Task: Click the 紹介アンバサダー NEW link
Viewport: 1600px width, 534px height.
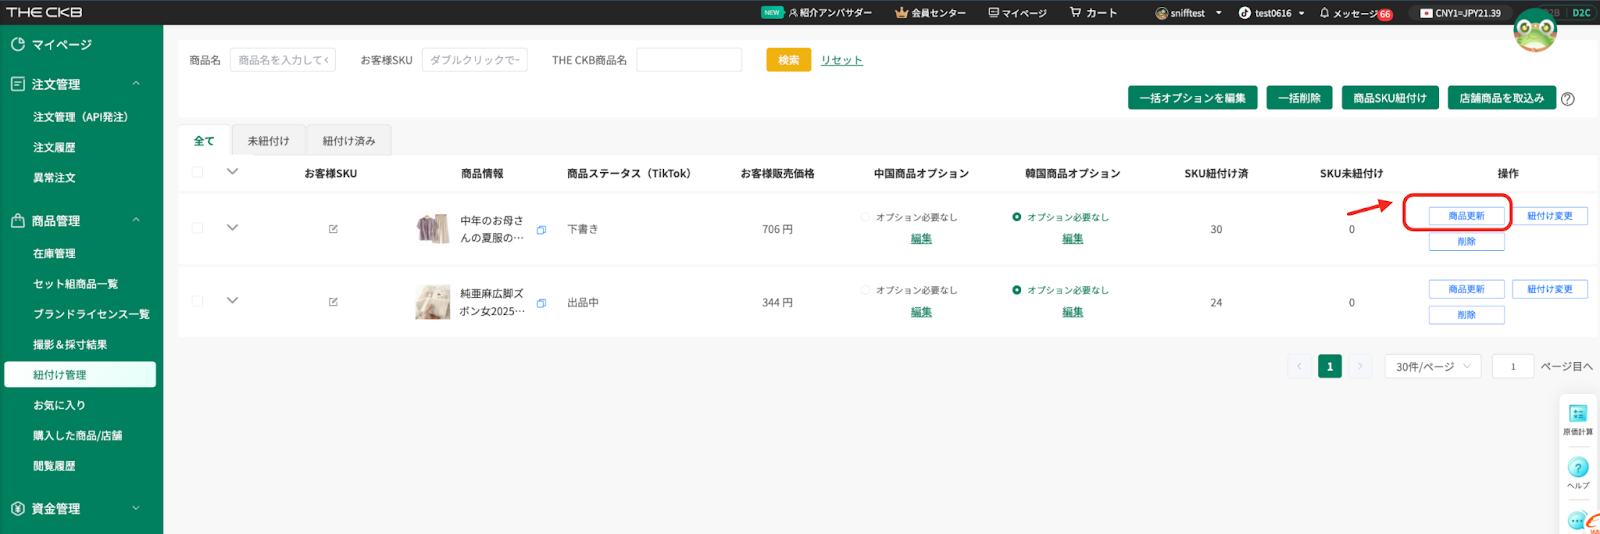Action: click(x=816, y=13)
